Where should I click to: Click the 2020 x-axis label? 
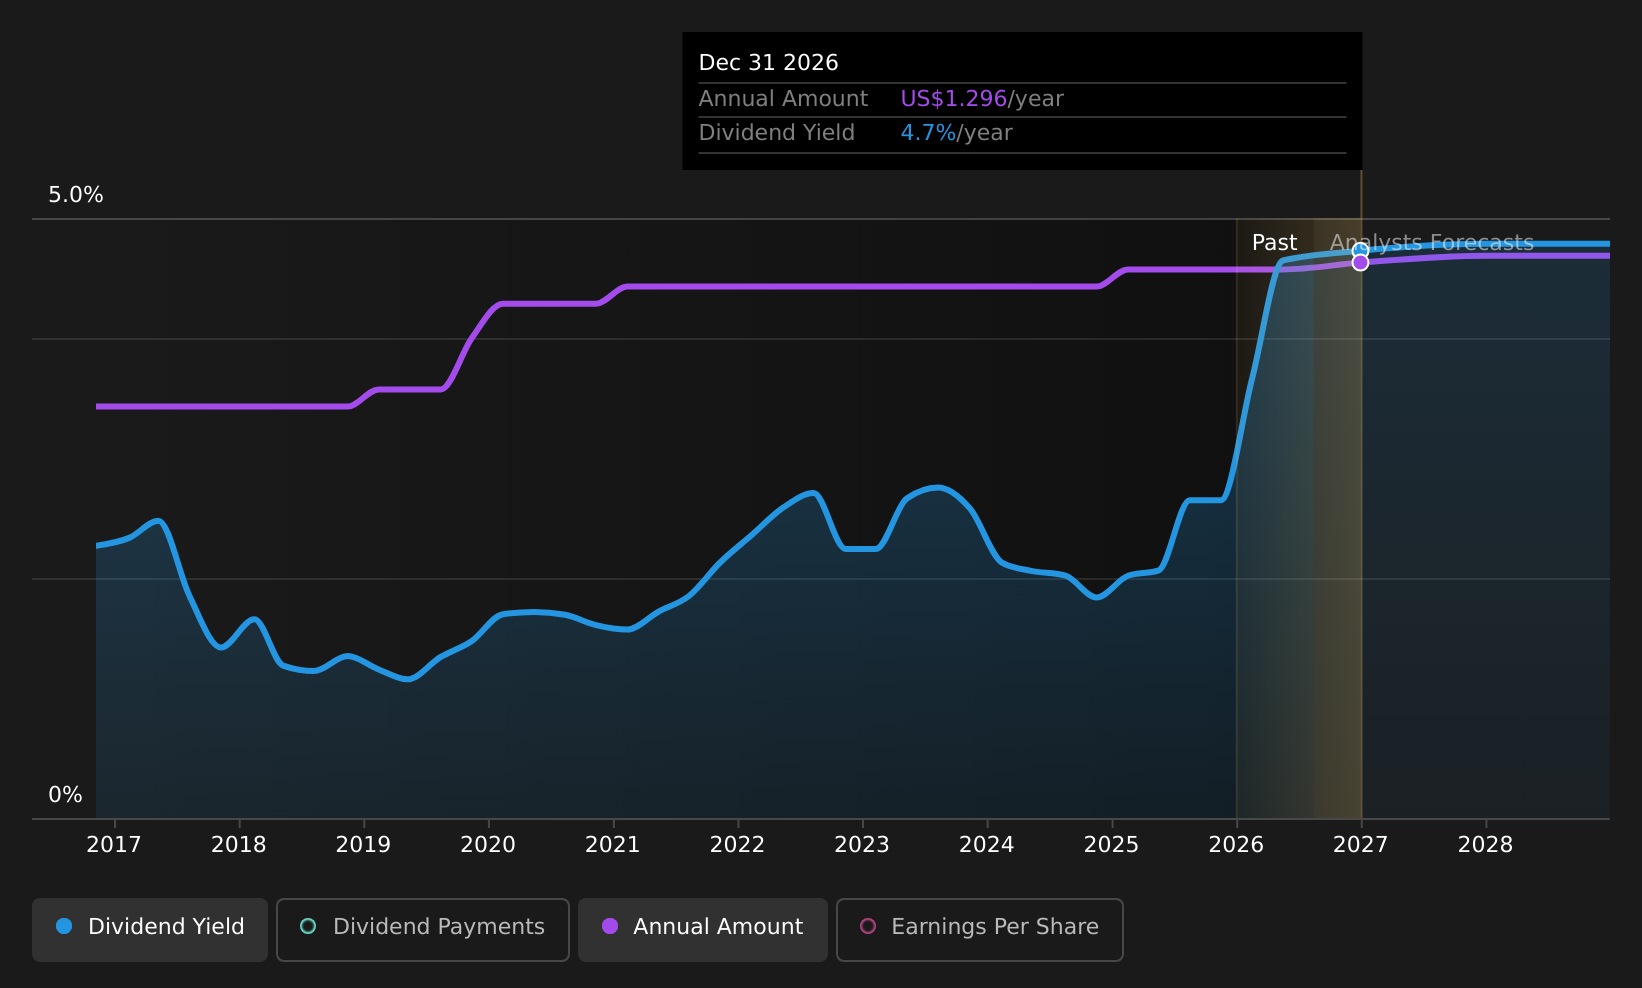(x=488, y=845)
